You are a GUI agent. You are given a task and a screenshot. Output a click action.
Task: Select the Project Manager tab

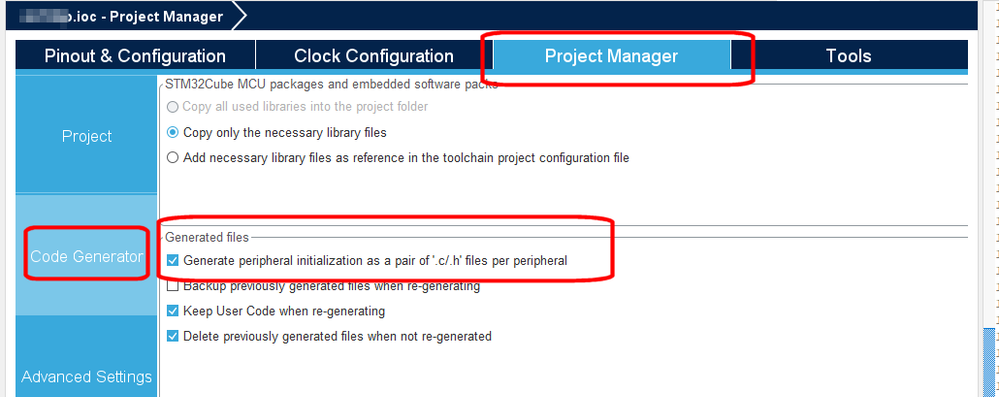612,55
